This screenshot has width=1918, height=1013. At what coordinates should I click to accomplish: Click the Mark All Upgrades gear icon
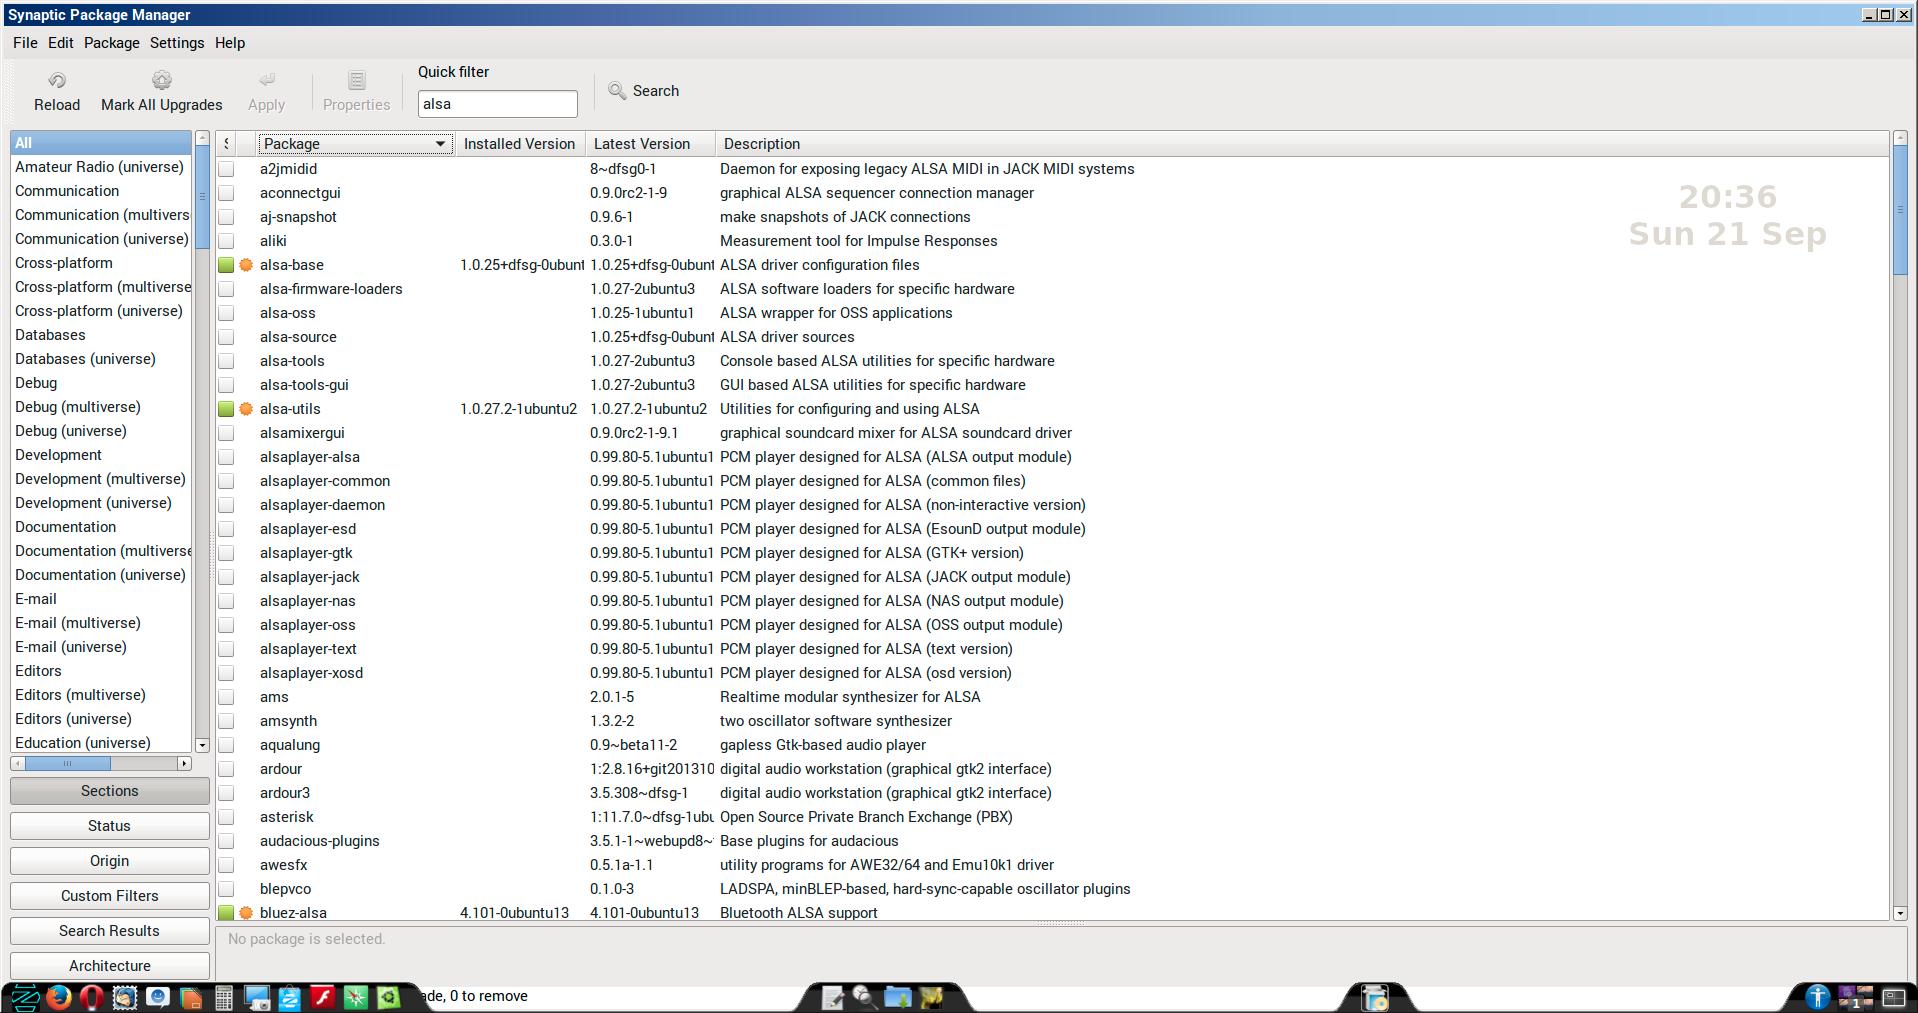tap(161, 81)
